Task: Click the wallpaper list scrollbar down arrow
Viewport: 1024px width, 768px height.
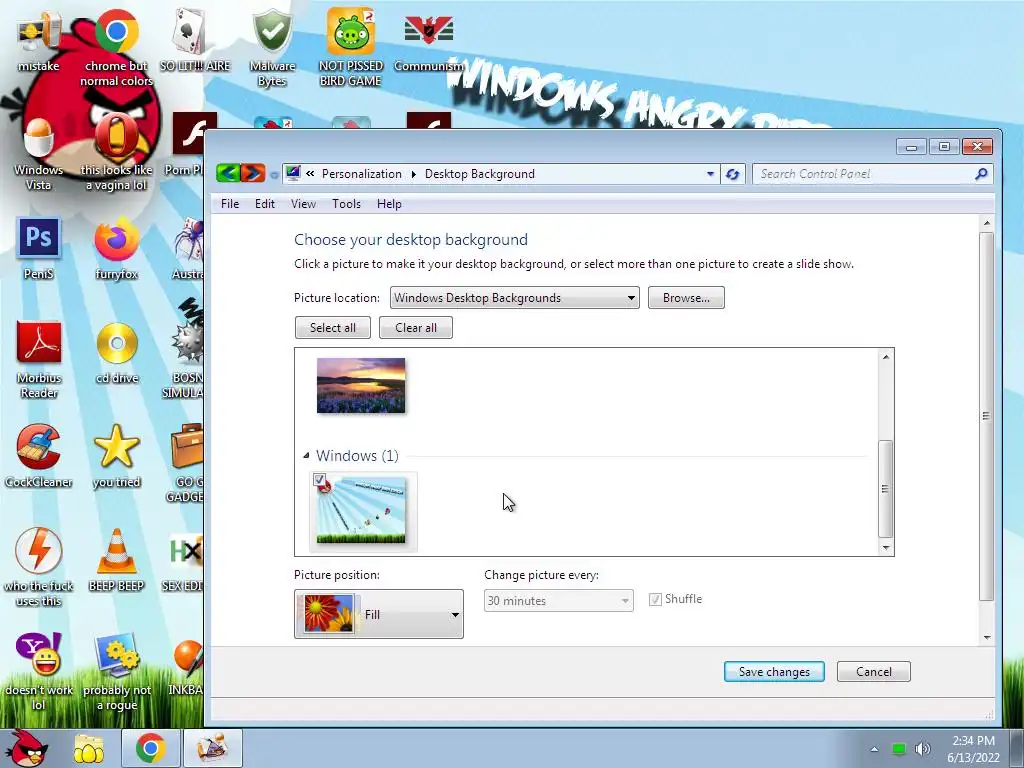Action: pyautogui.click(x=886, y=547)
